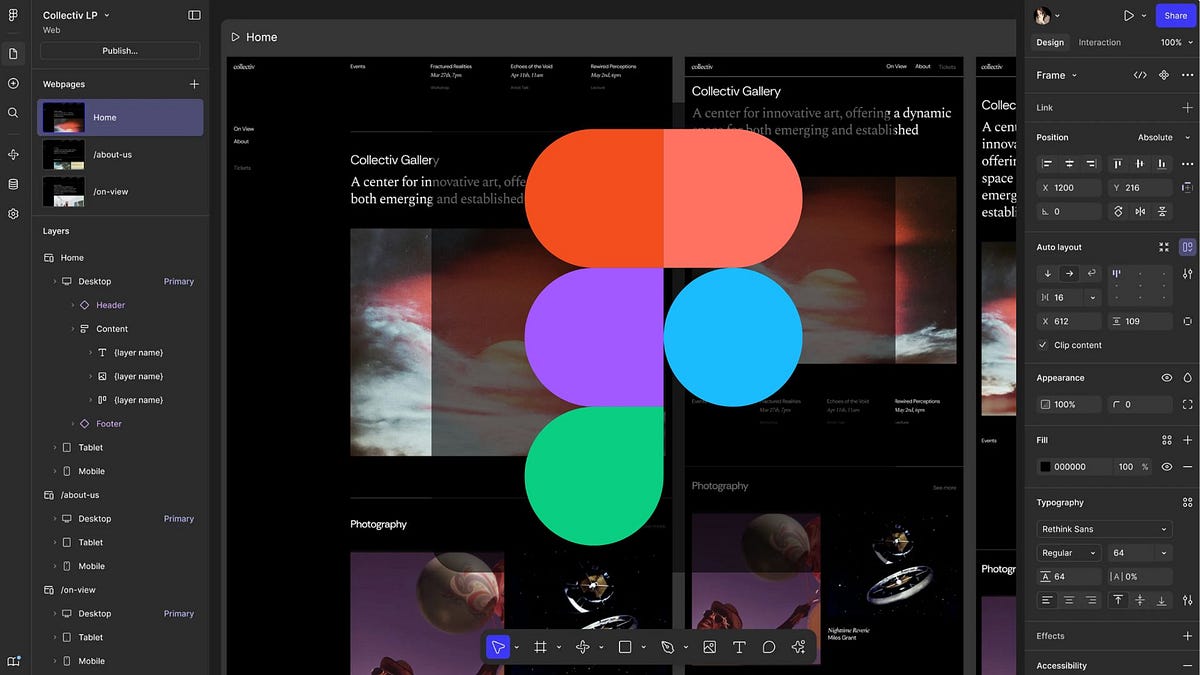Click the black 000000 fill color swatch
Screen dimensions: 1200x675
(1045, 467)
